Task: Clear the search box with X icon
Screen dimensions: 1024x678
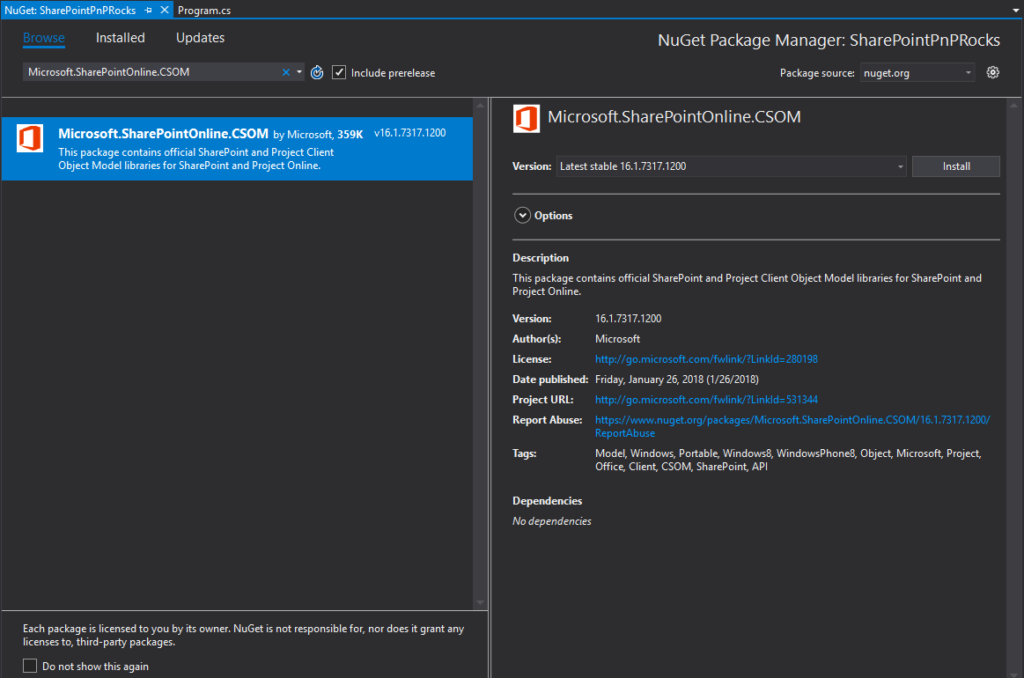Action: [285, 72]
